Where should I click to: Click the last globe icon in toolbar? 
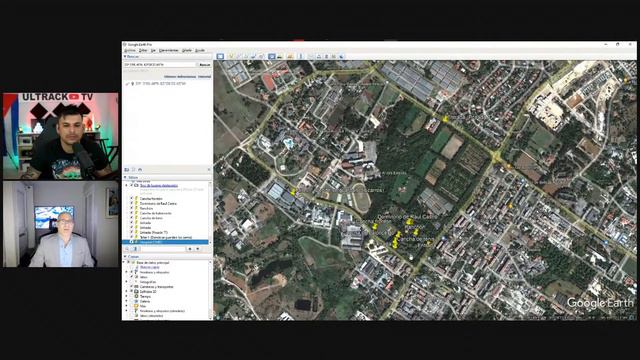point(342,56)
